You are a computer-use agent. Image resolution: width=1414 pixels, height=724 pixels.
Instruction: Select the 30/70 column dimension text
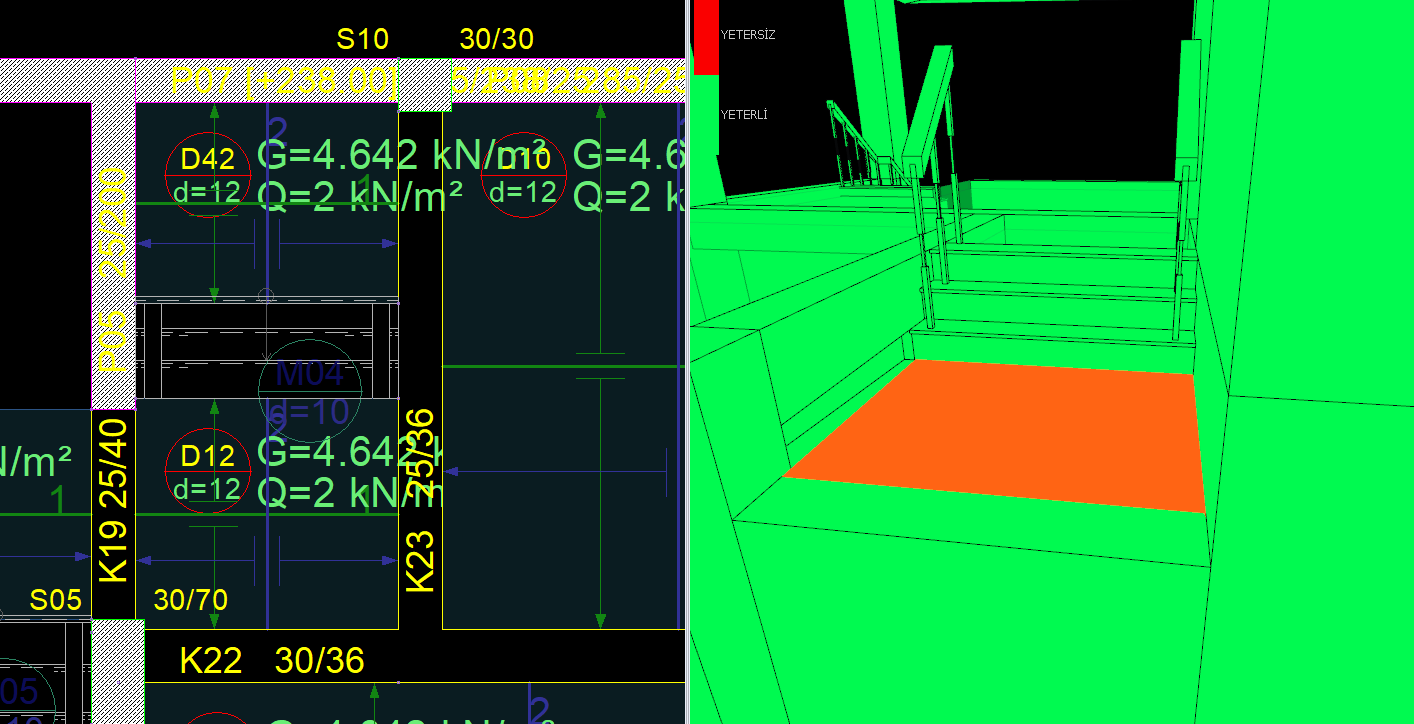click(190, 600)
